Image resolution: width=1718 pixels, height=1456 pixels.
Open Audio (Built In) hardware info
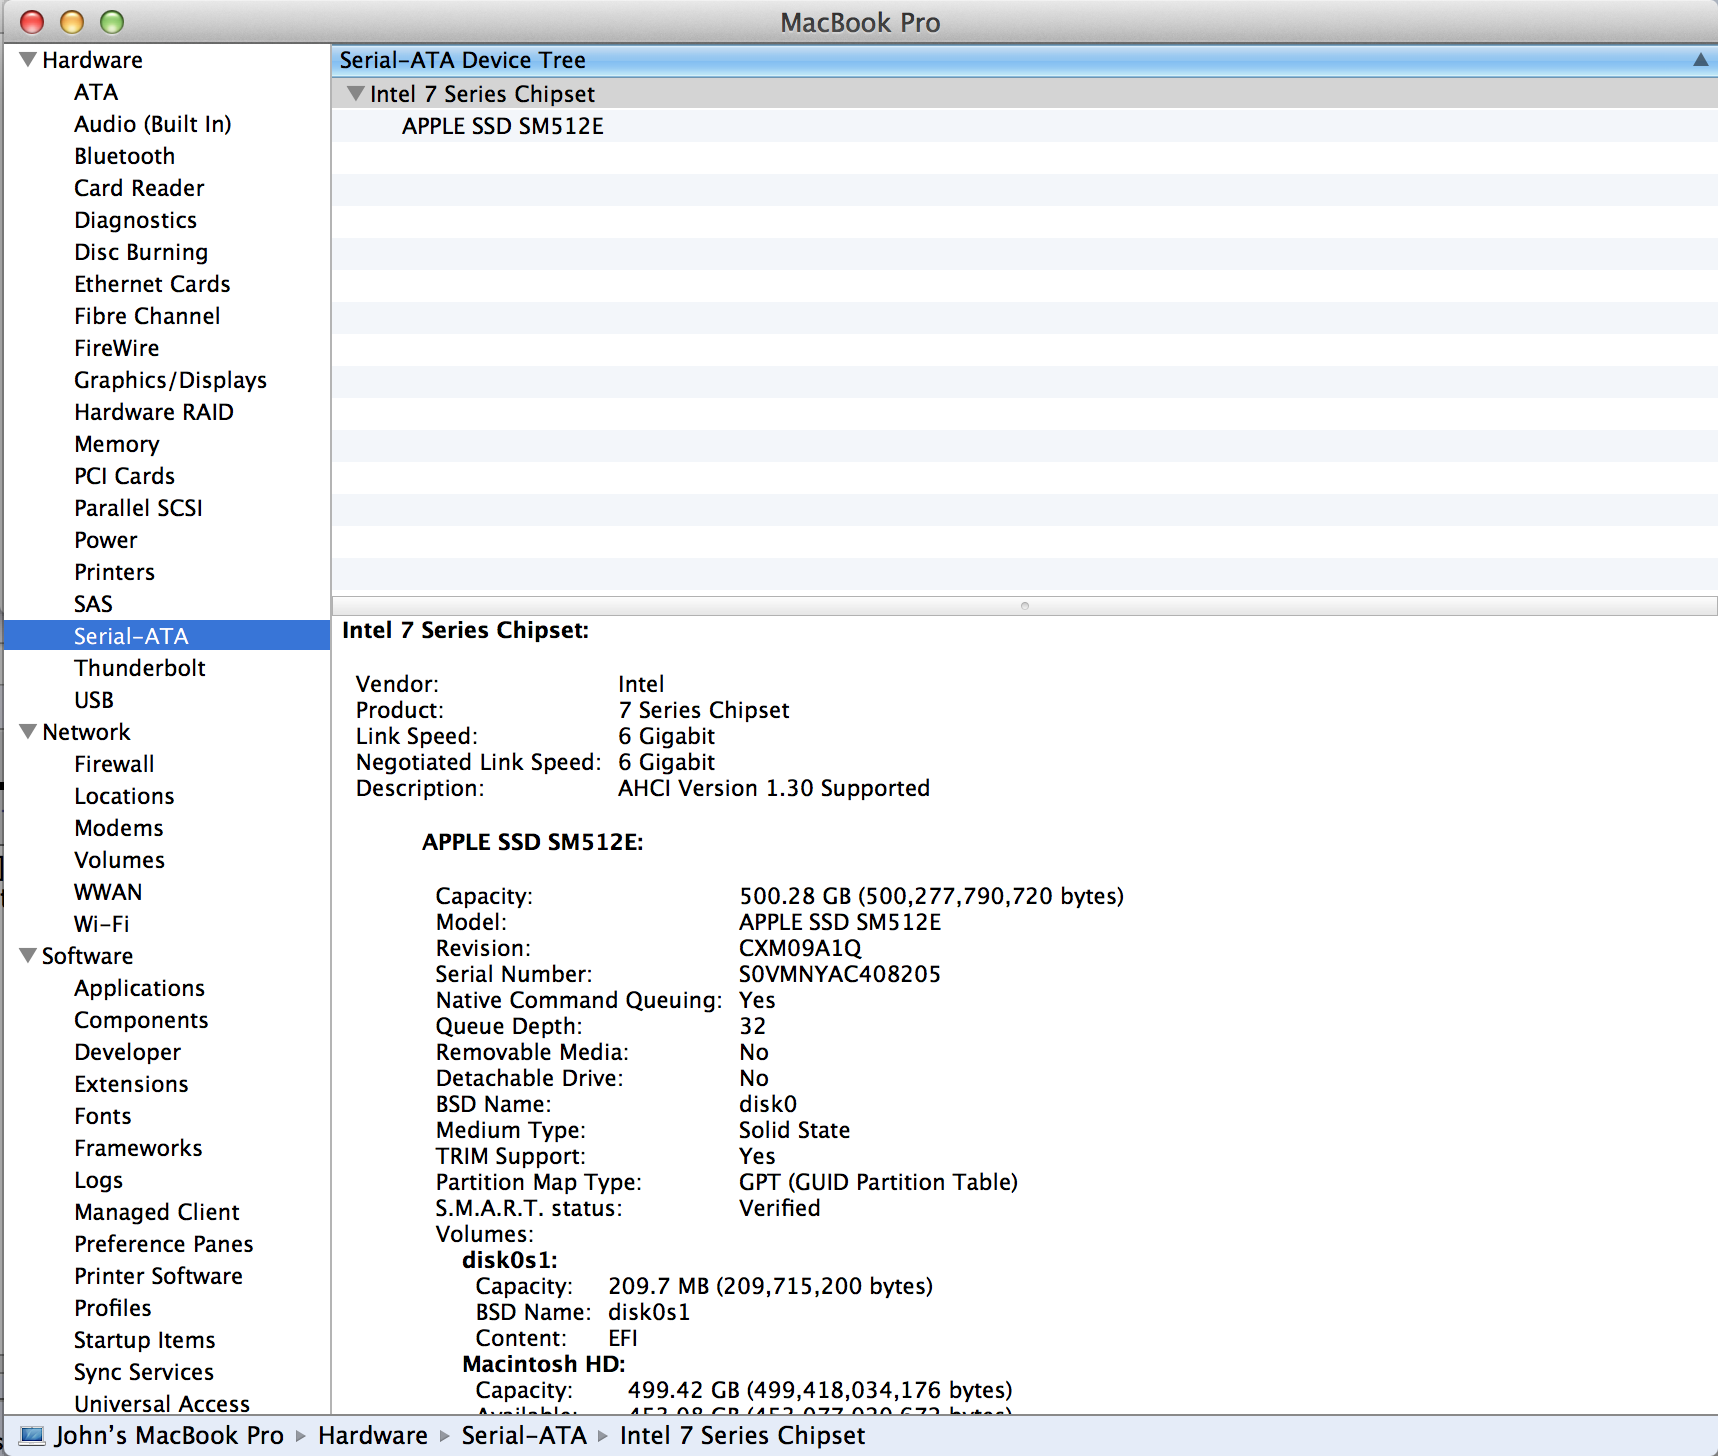153,124
